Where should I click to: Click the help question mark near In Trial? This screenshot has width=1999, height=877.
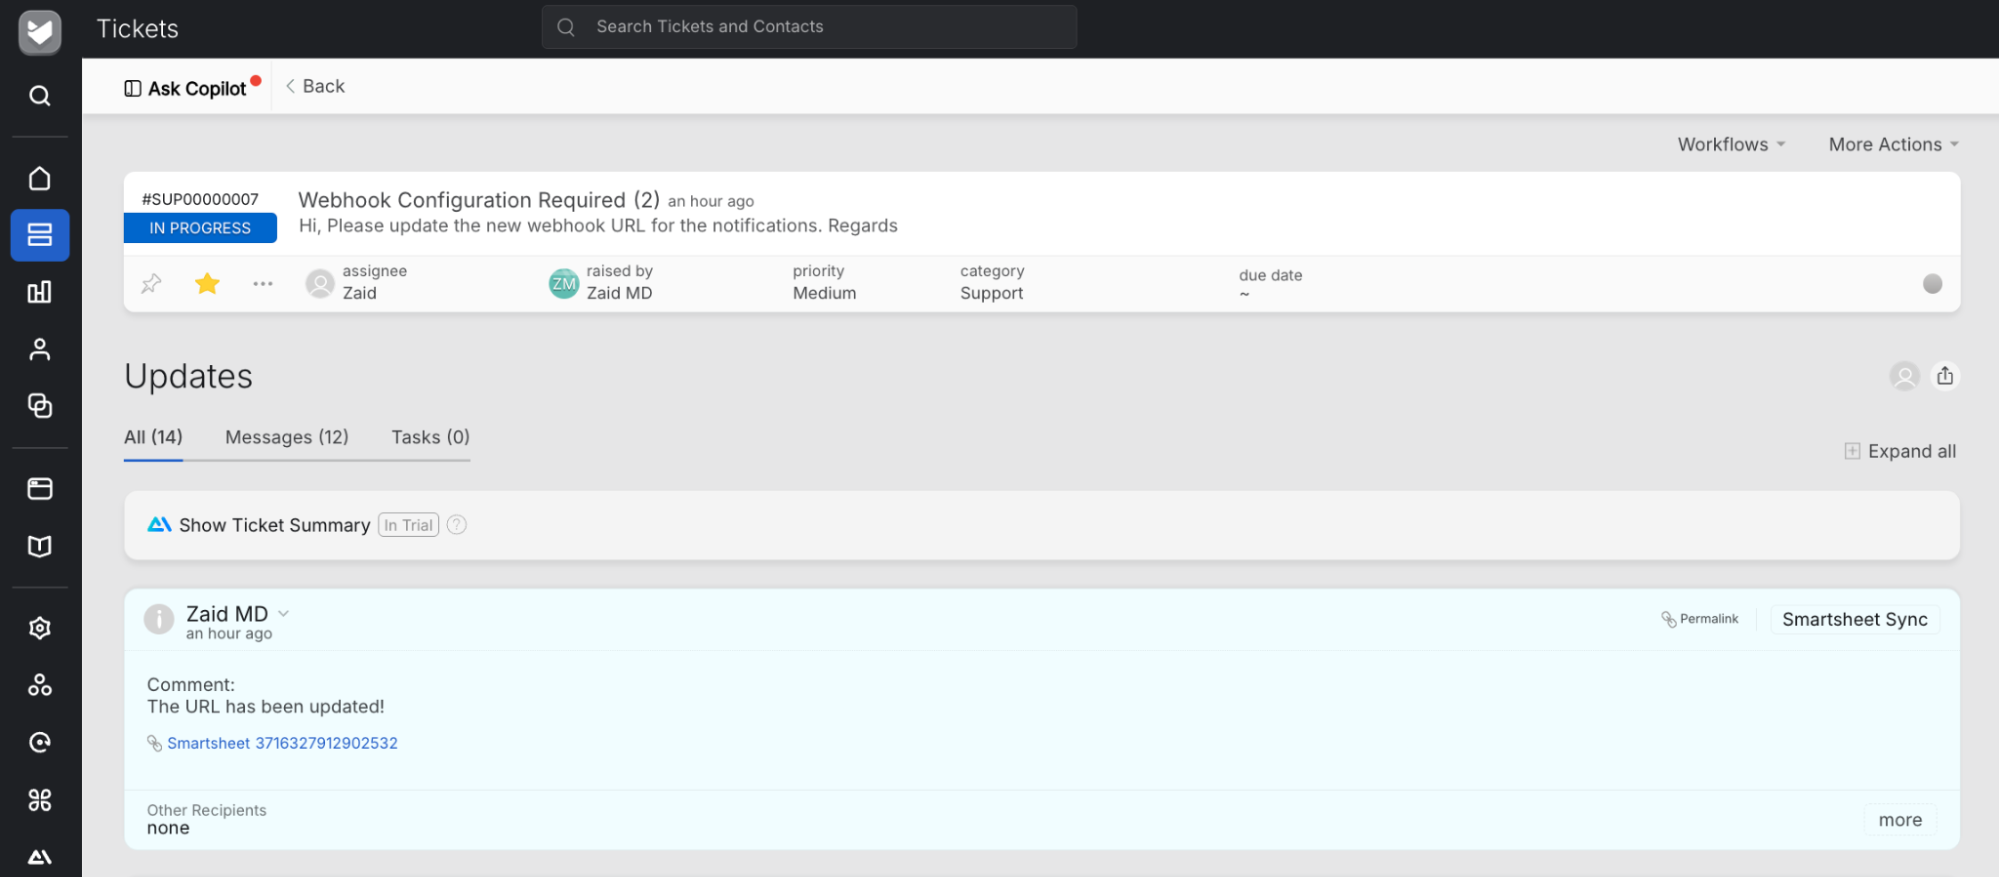coord(457,525)
